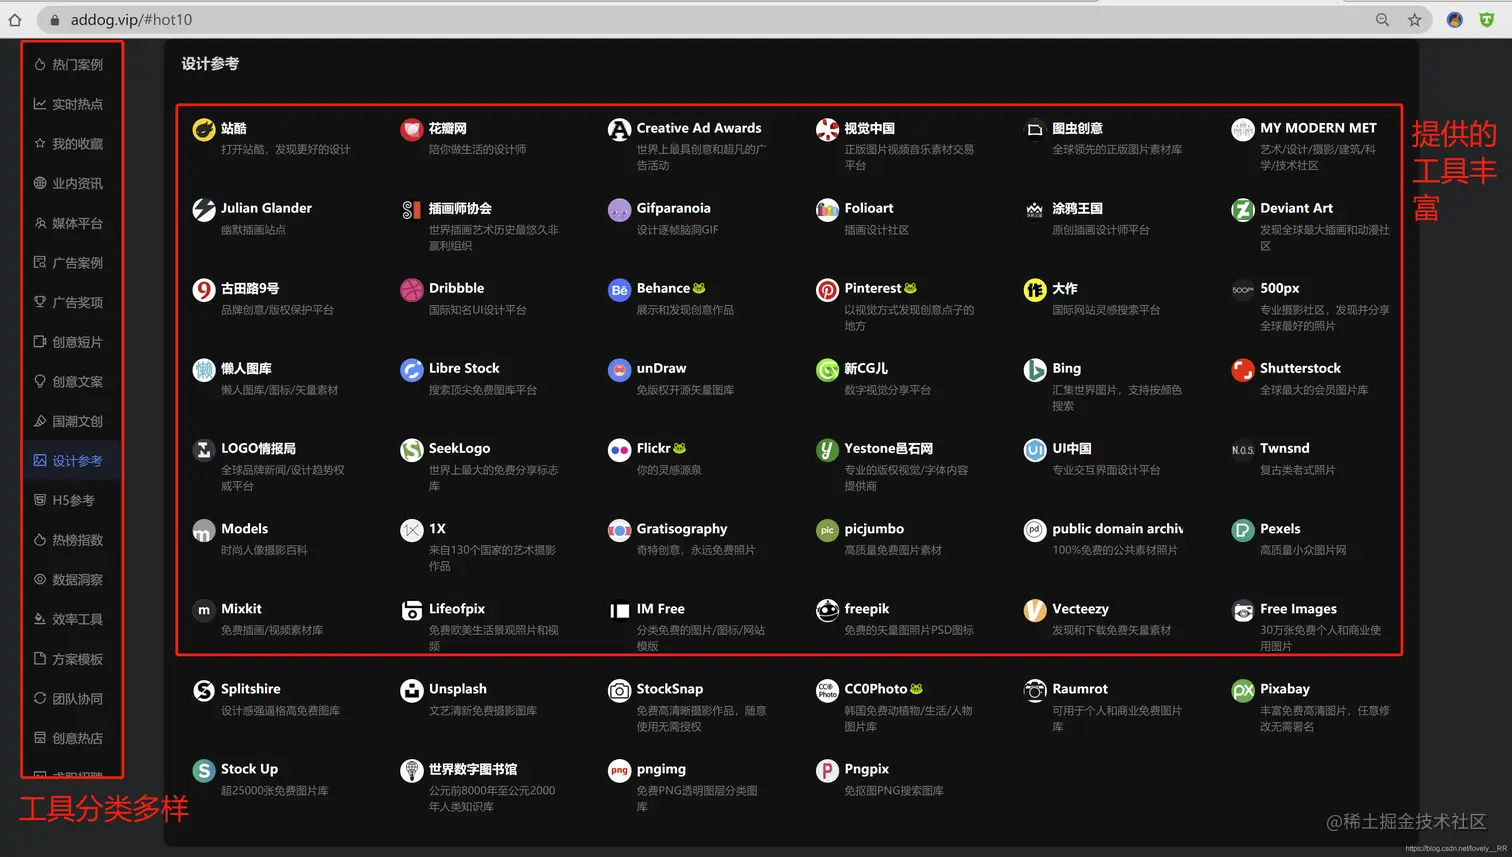Image resolution: width=1512 pixels, height=857 pixels.
Task: Visit the Folioart link
Action: click(x=868, y=208)
